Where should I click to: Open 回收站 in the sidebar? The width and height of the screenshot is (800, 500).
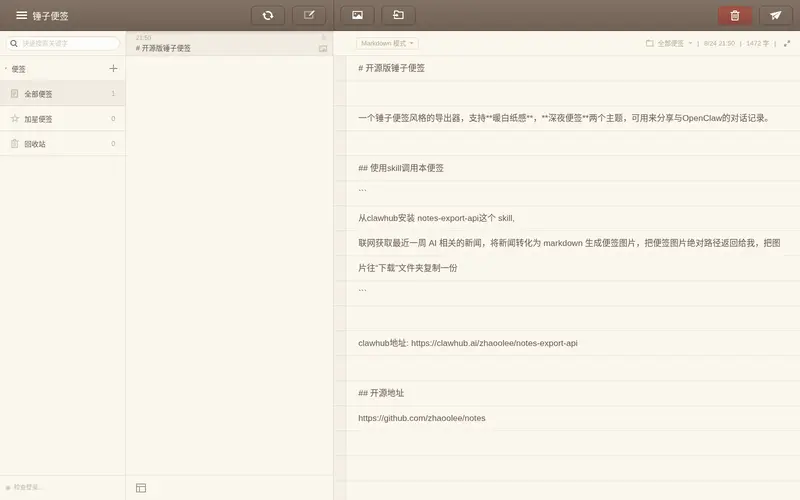tap(62, 143)
